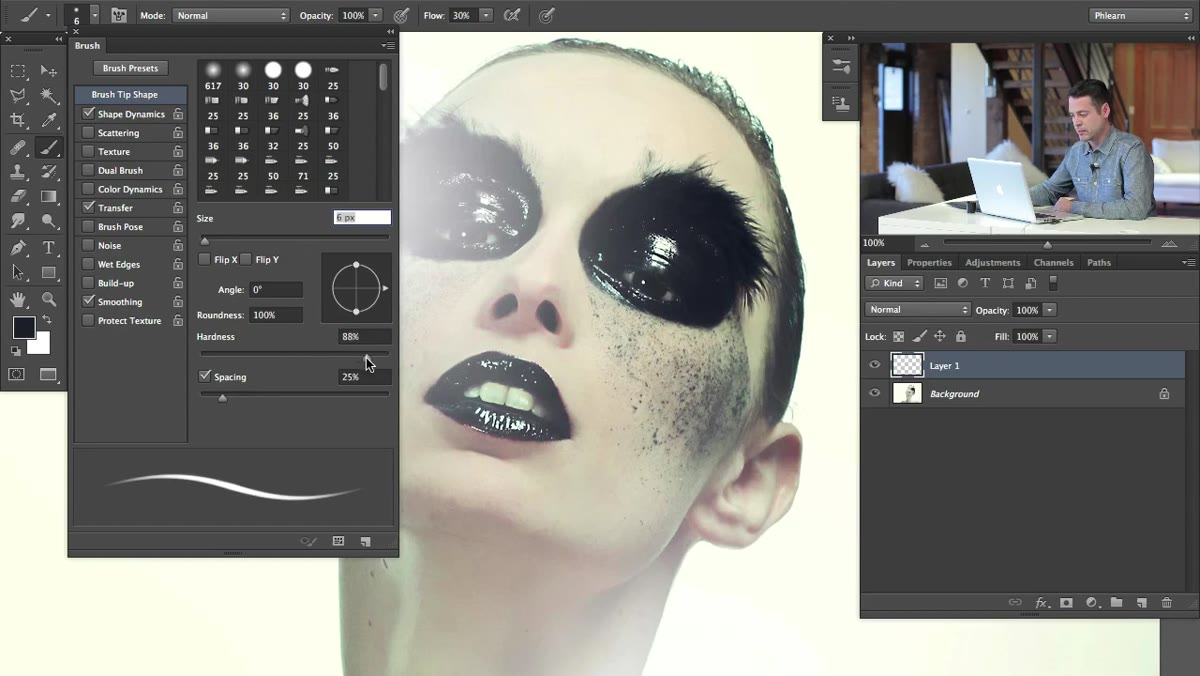Select the Eraser tool
The width and height of the screenshot is (1200, 676).
[x=18, y=197]
